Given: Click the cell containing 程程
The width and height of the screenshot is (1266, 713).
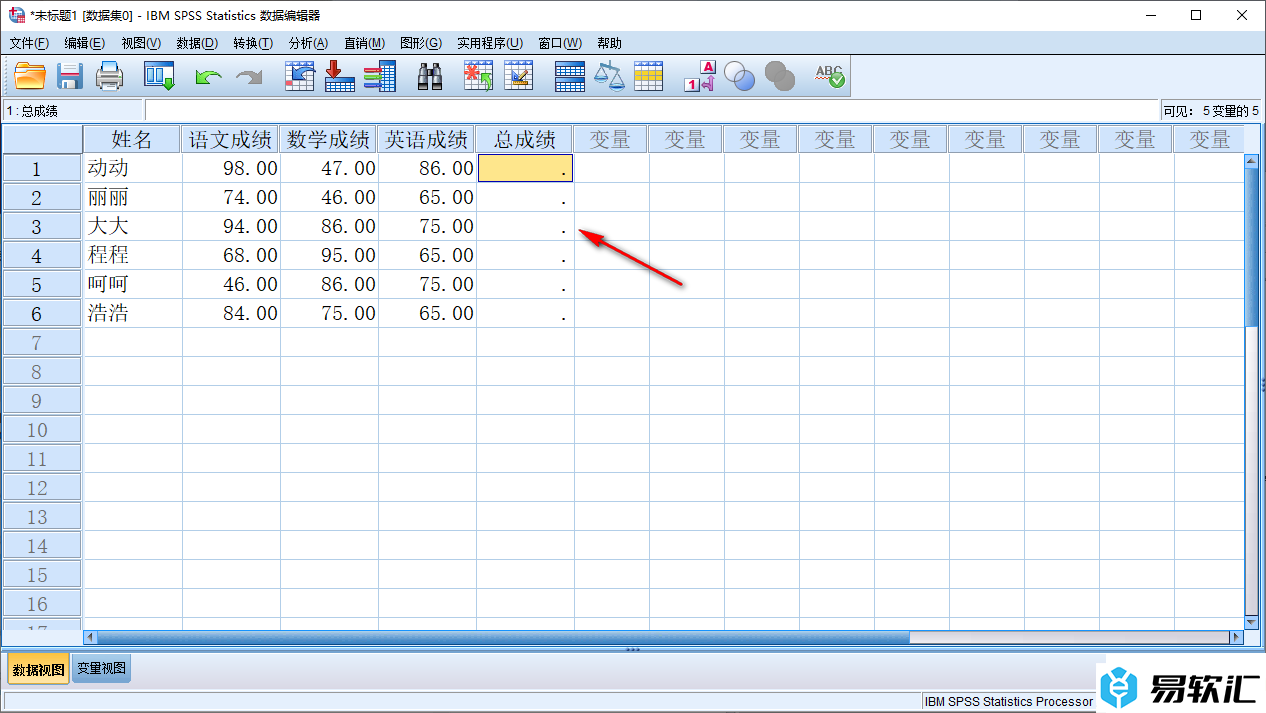Looking at the screenshot, I should 133,255.
